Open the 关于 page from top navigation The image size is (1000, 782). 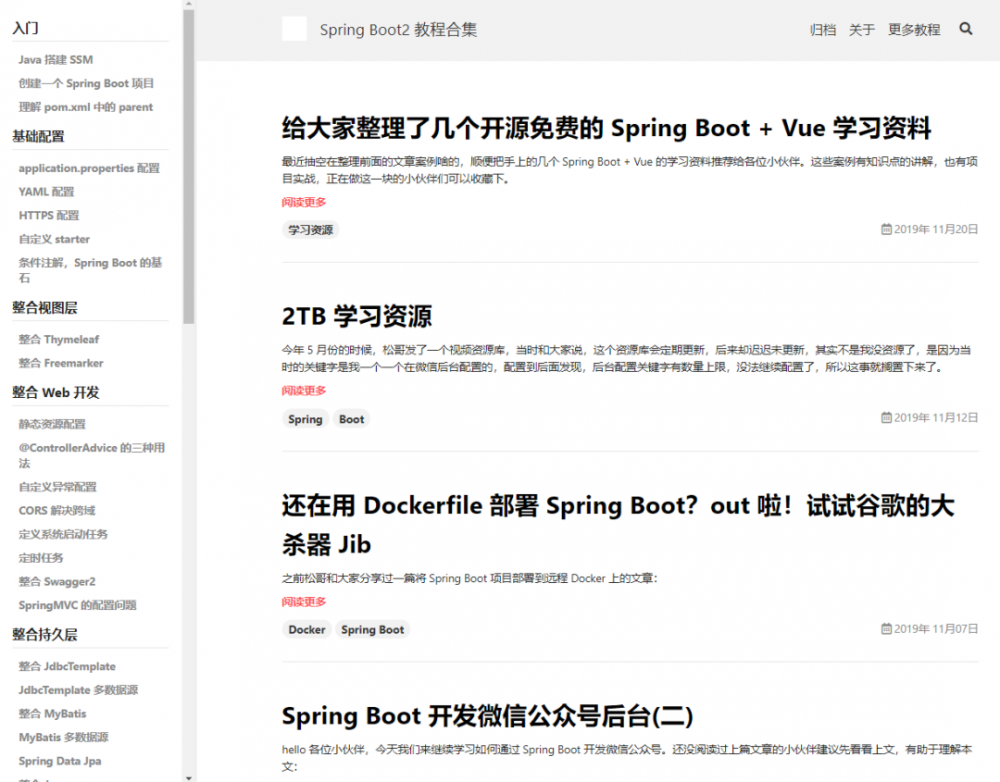[x=862, y=29]
